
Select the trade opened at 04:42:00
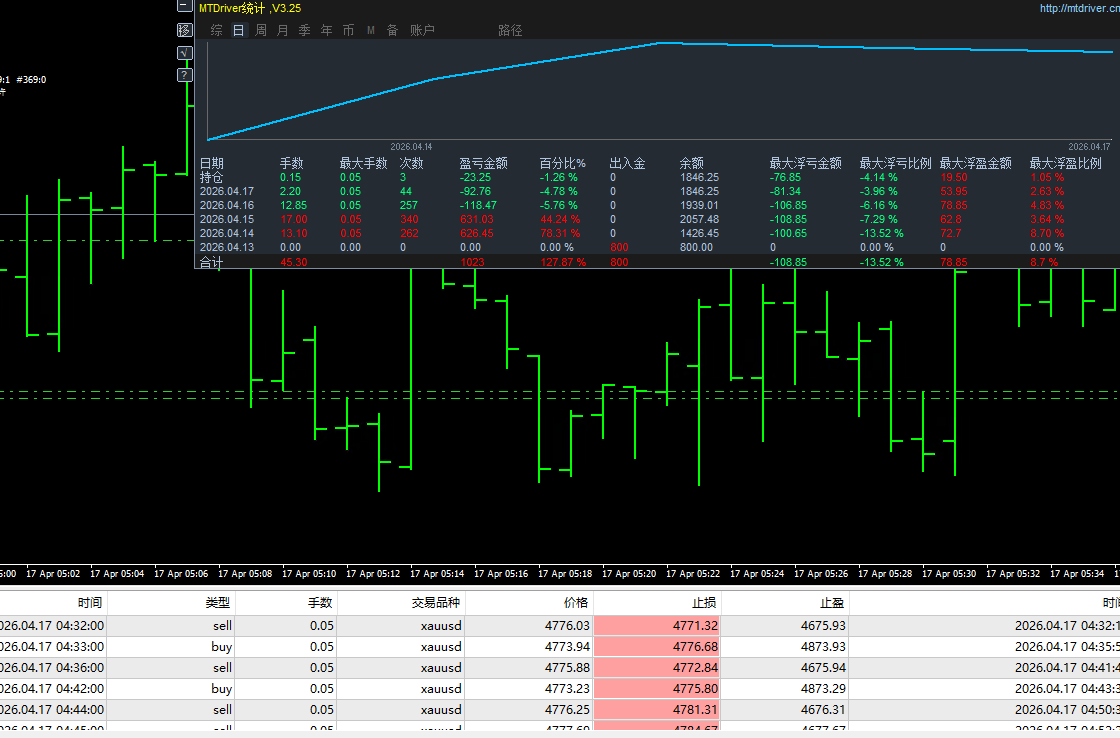coord(560,689)
